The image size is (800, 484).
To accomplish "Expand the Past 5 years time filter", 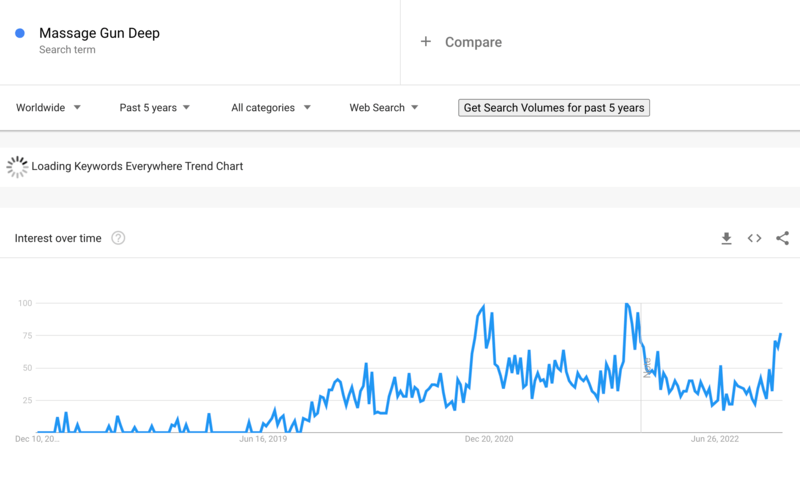I will tap(154, 108).
